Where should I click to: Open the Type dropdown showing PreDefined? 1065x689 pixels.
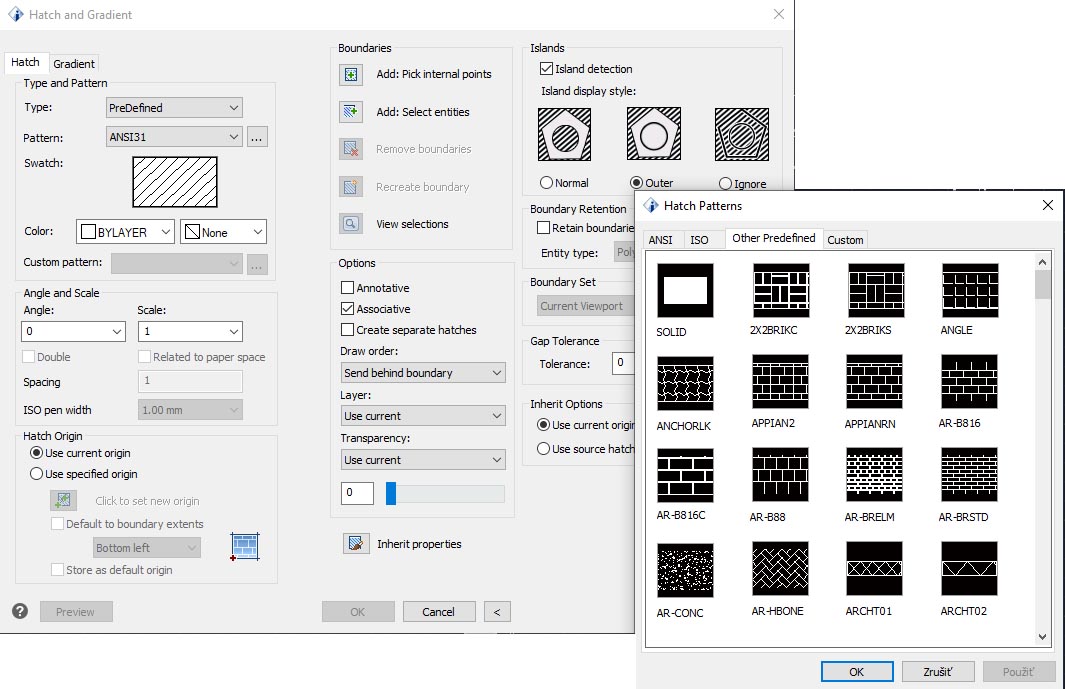coord(173,107)
